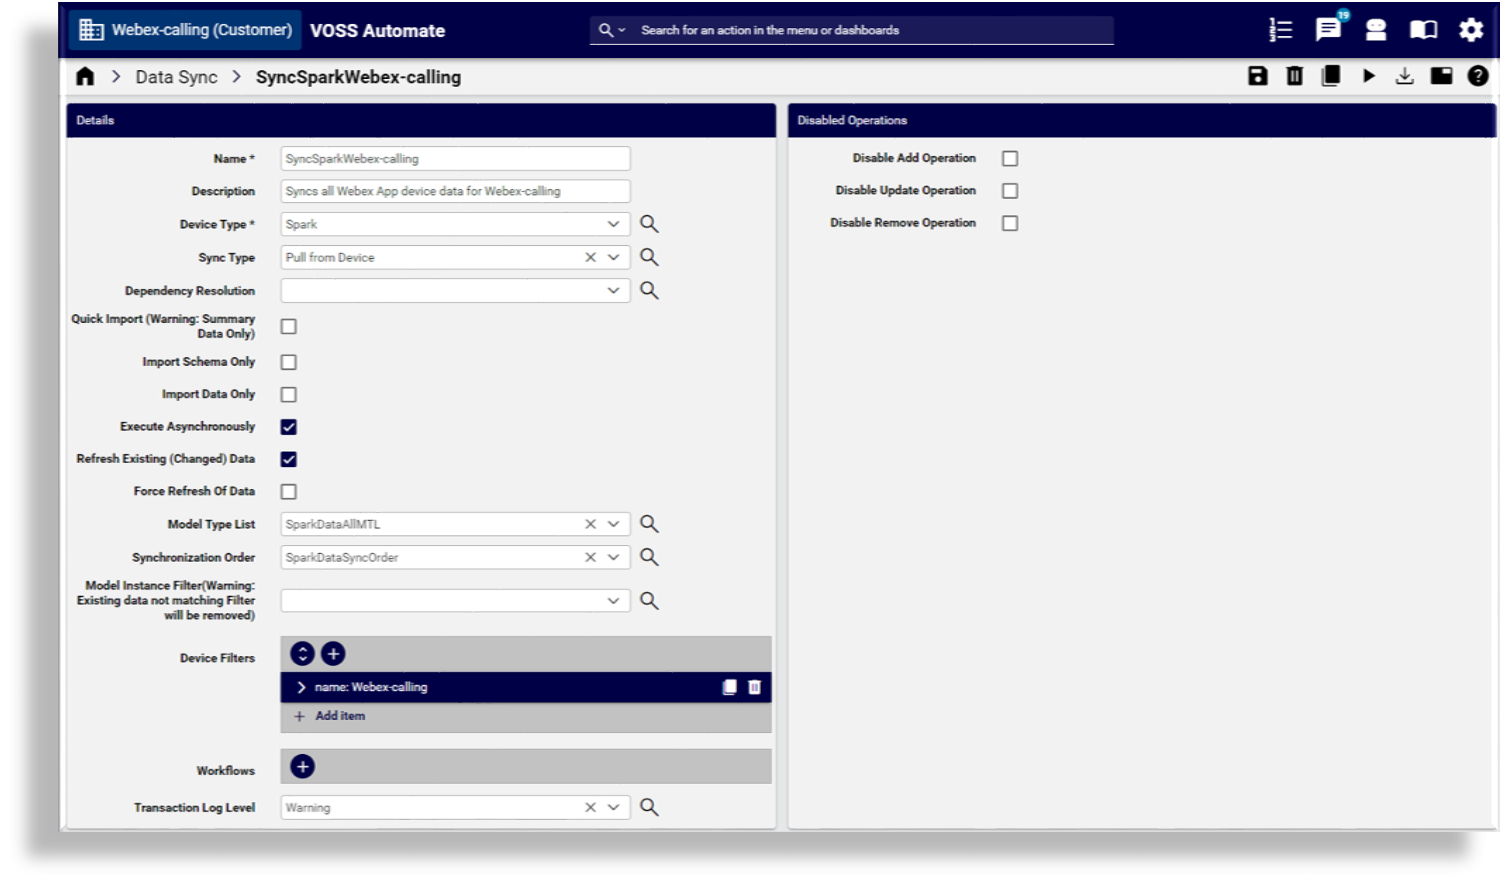Open the Transaction Log Level dropdown
The image size is (1502, 884).
[614, 807]
